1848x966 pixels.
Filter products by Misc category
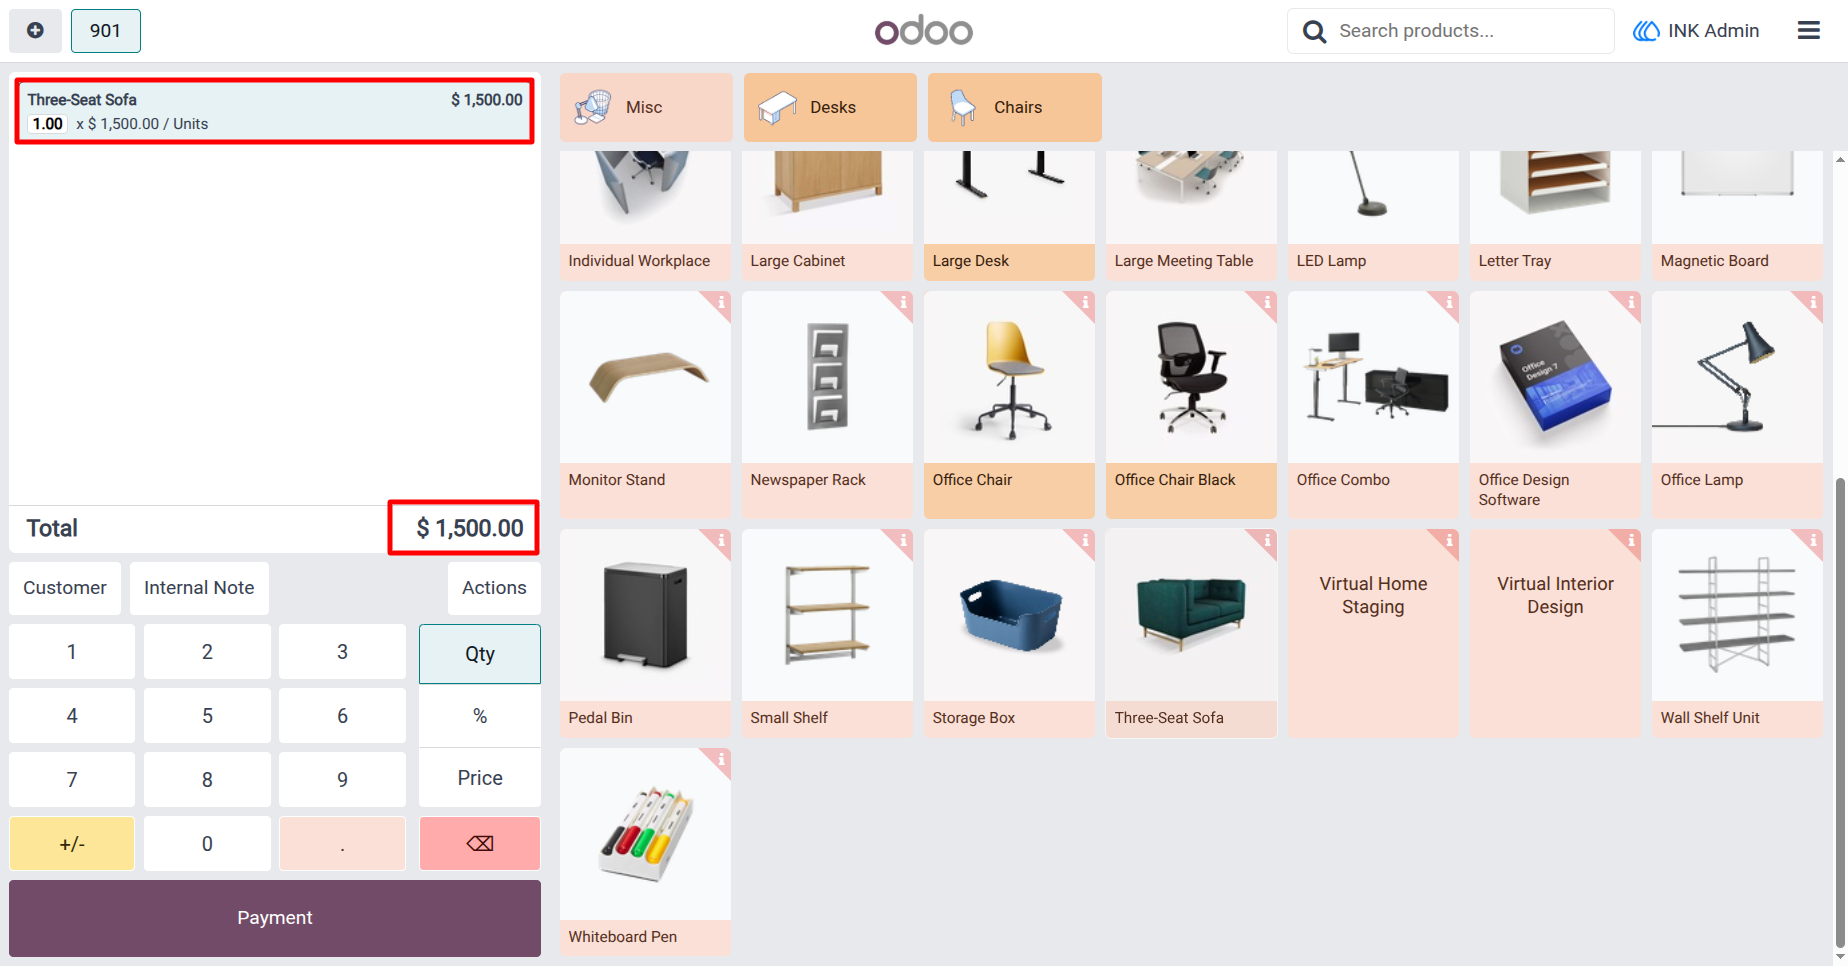646,107
